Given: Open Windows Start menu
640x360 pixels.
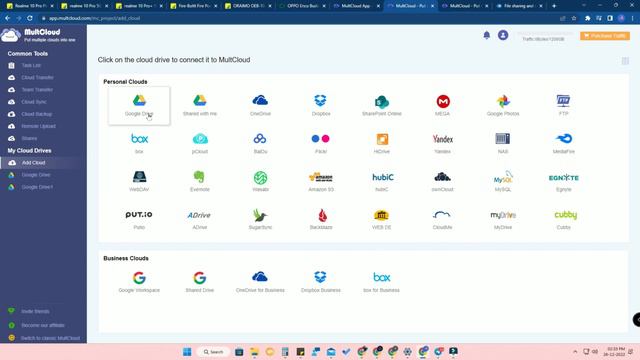Looking at the screenshot, I should click(187, 351).
